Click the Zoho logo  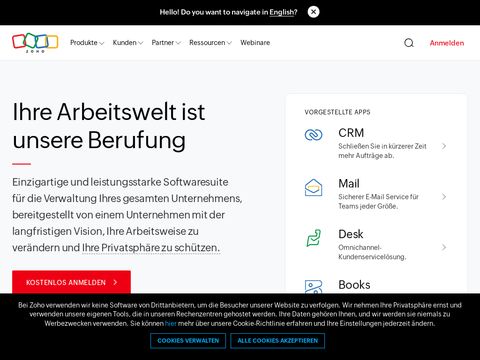click(x=35, y=43)
